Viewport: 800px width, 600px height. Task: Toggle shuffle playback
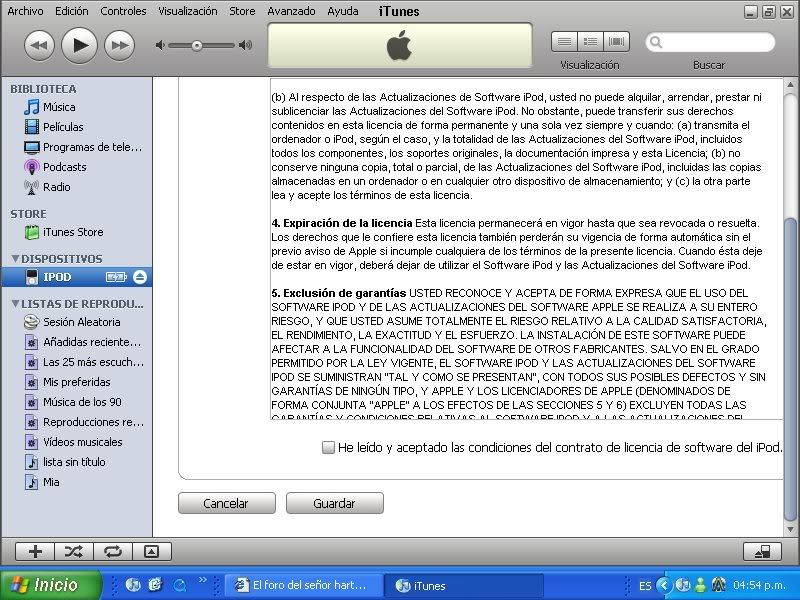pos(74,552)
